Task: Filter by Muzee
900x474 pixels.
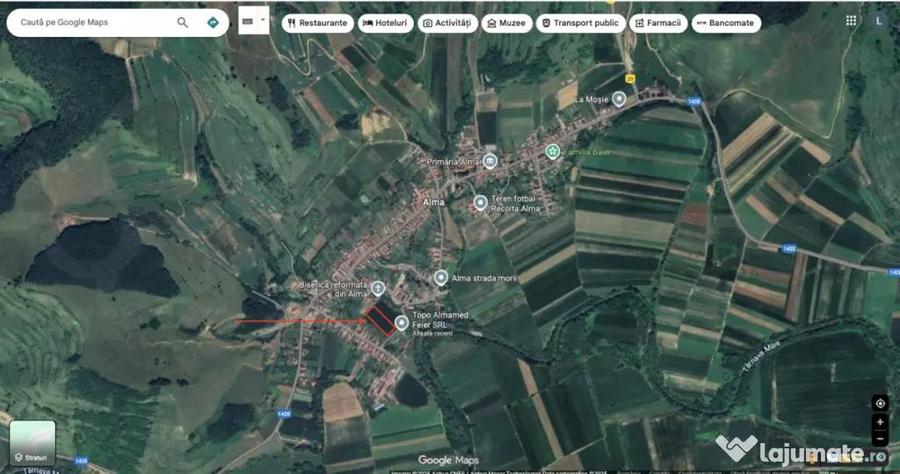Action: (506, 23)
